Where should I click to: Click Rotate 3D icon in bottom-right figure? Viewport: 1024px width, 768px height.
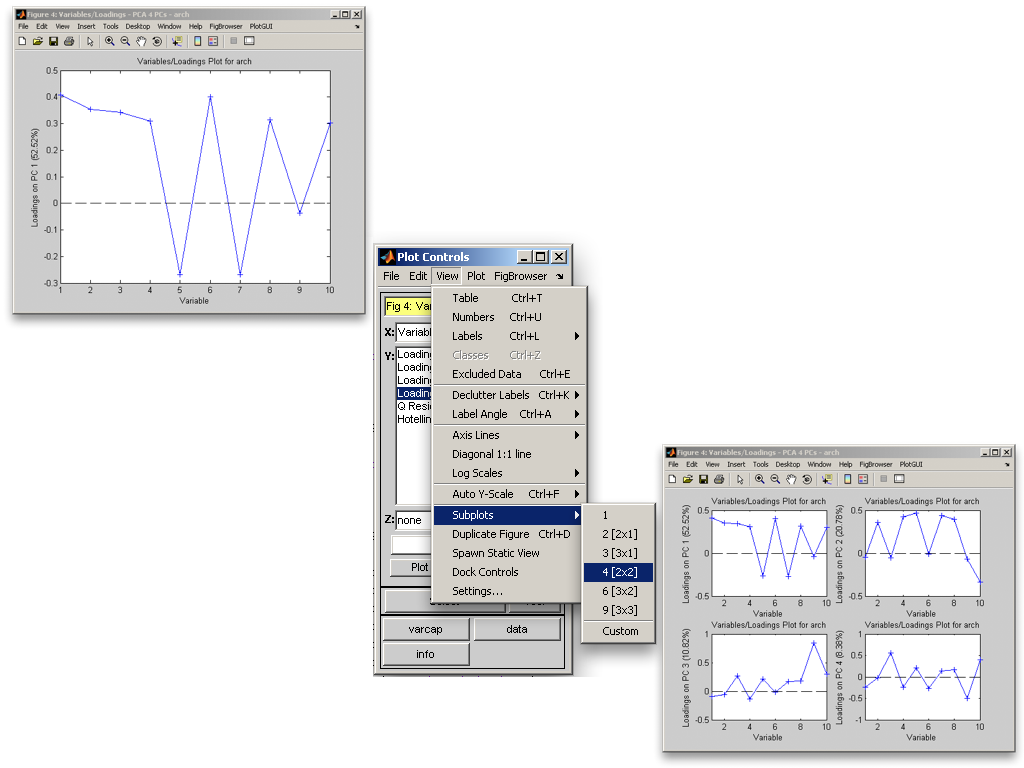(x=807, y=479)
